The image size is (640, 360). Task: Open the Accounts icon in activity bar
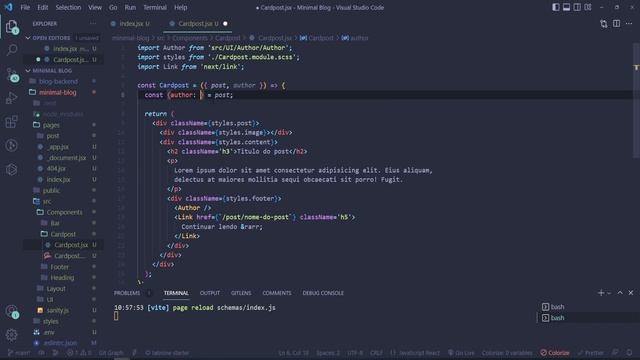pos(11,311)
